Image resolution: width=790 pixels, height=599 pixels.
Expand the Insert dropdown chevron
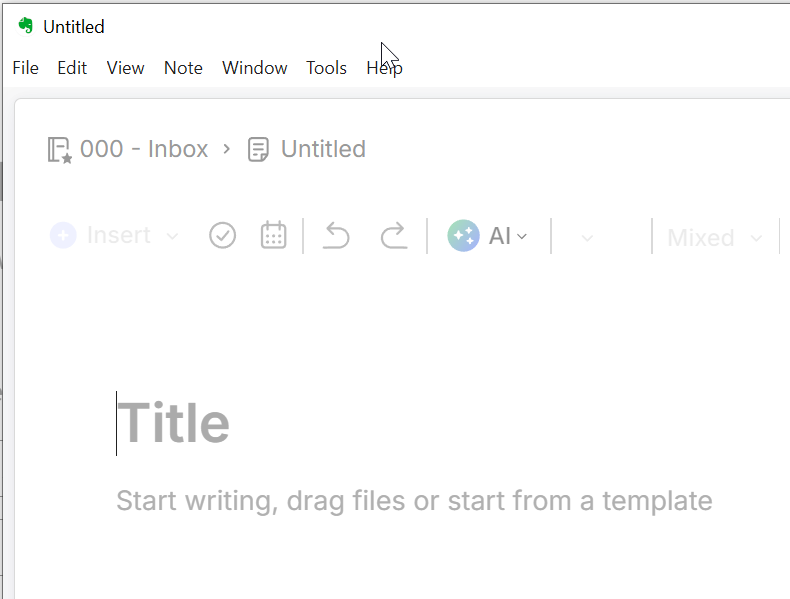tap(172, 236)
